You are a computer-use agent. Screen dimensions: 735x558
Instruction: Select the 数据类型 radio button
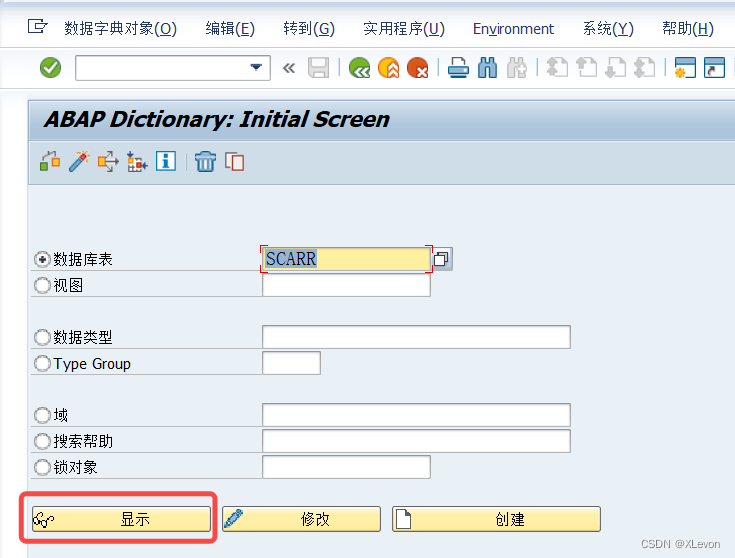pyautogui.click(x=42, y=337)
